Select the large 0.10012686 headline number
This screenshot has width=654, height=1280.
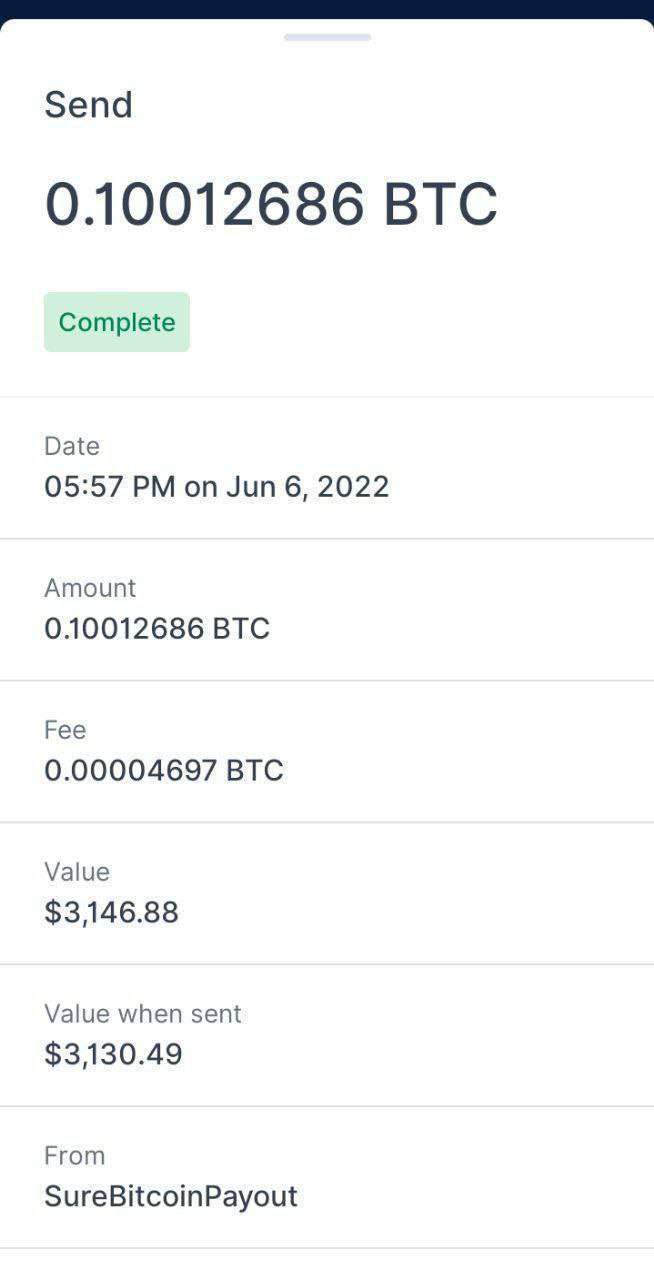tap(205, 204)
